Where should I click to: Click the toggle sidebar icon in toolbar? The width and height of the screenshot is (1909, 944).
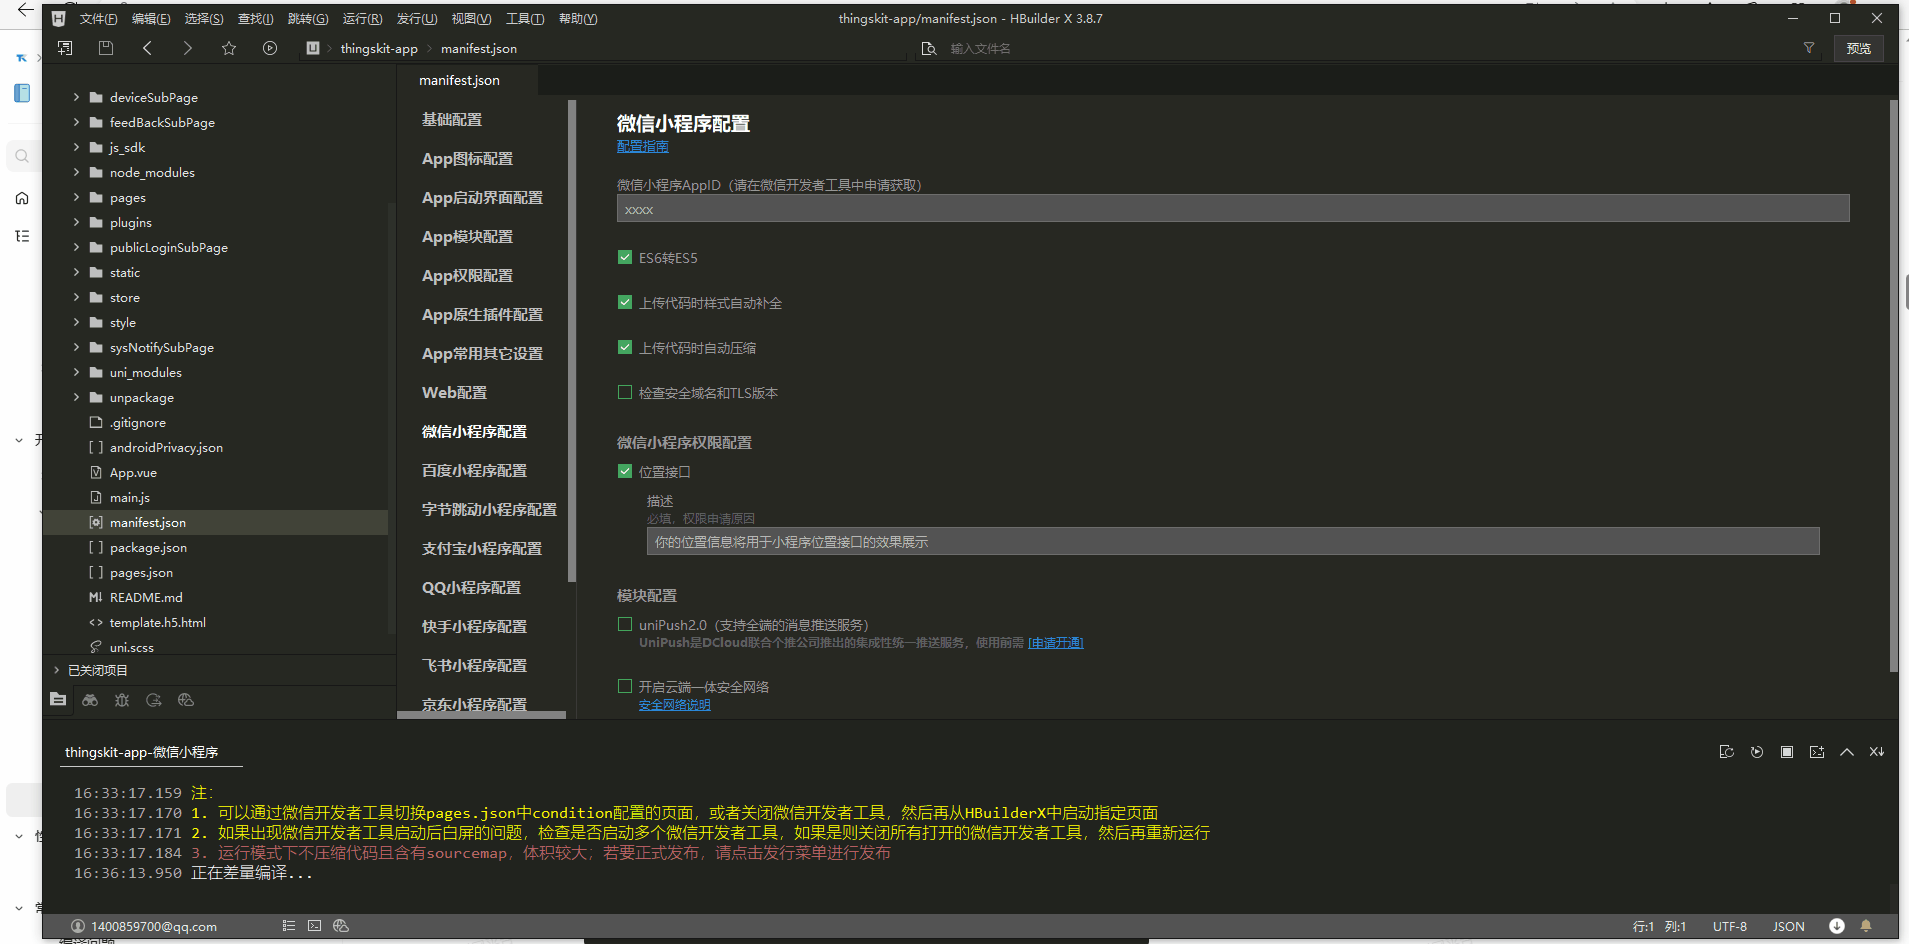point(65,48)
